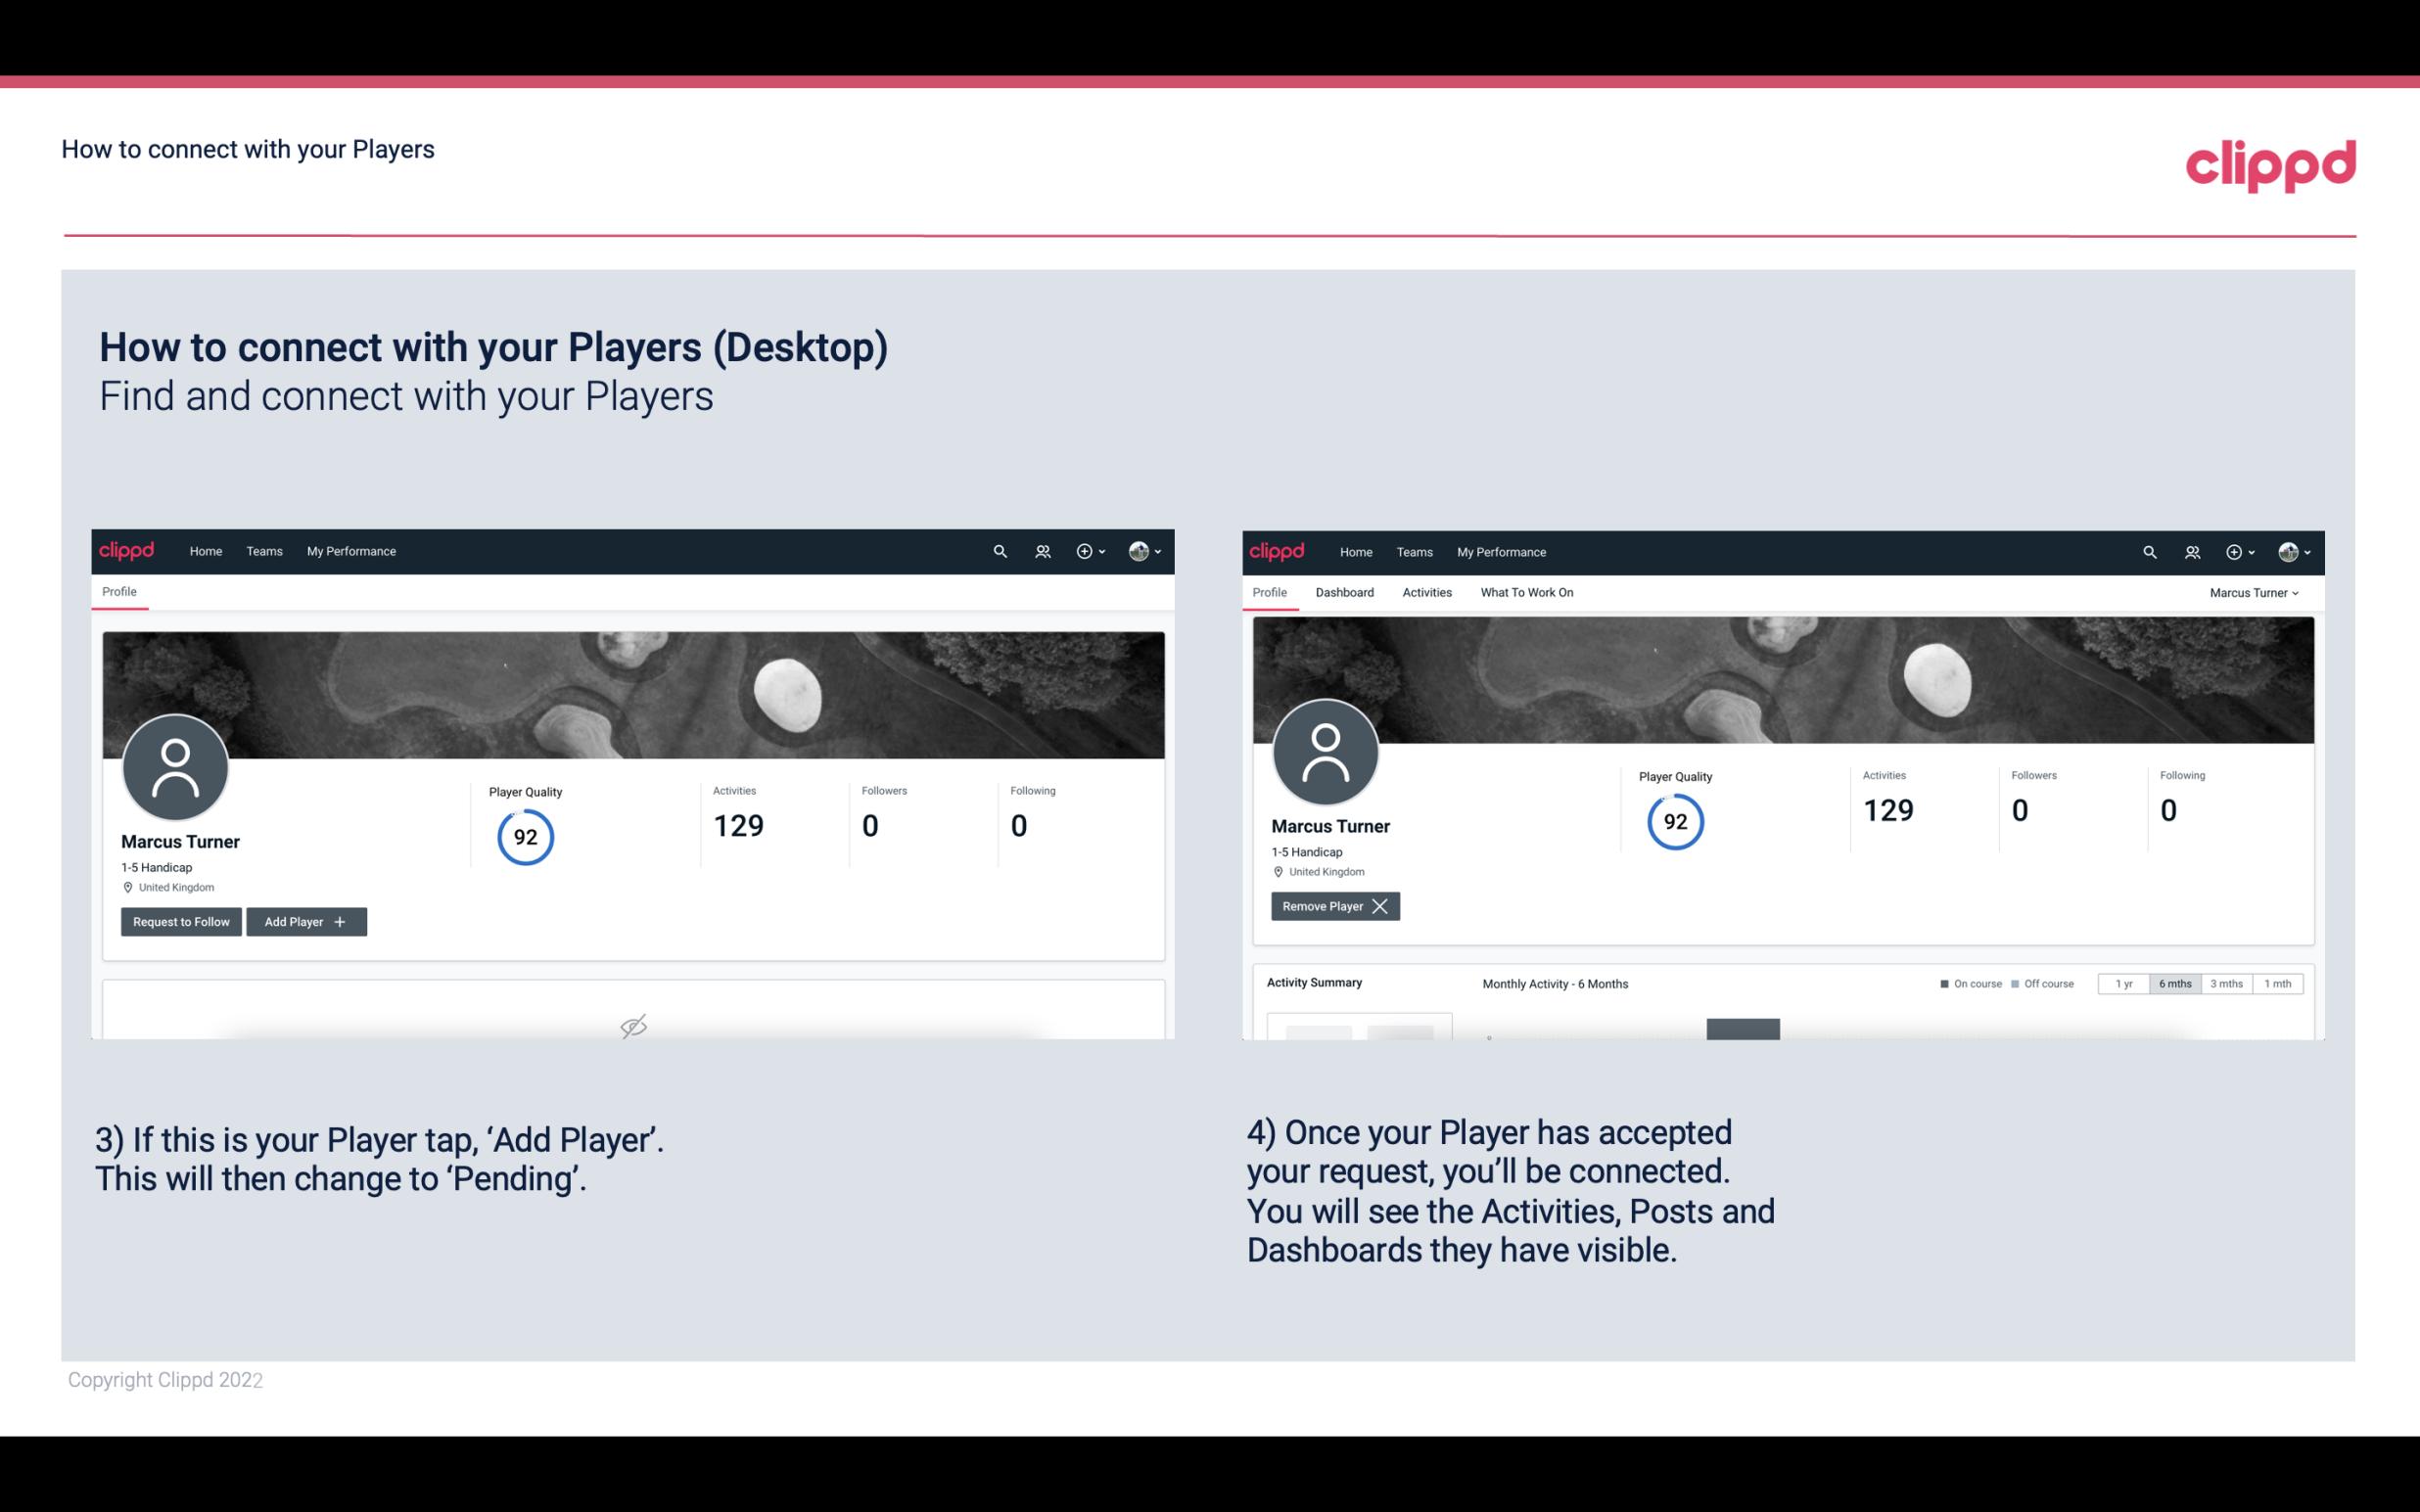
Task: Click the 'Activities' tab on player profile
Action: [x=1425, y=592]
